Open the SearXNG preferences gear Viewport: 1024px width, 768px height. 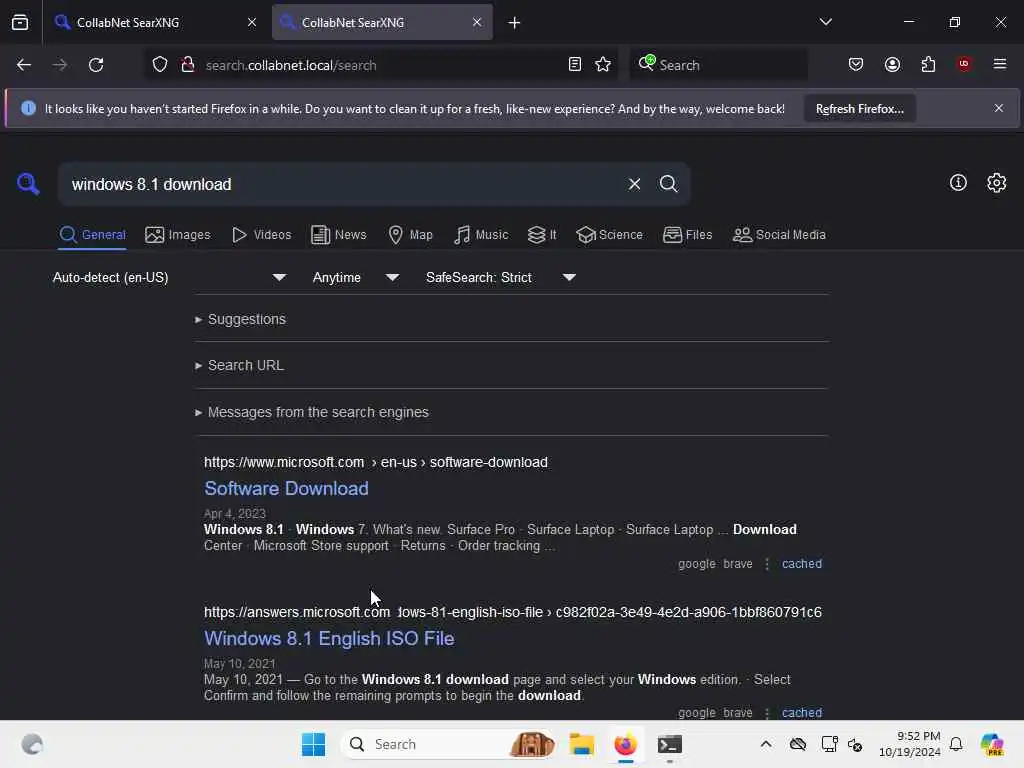pos(997,183)
